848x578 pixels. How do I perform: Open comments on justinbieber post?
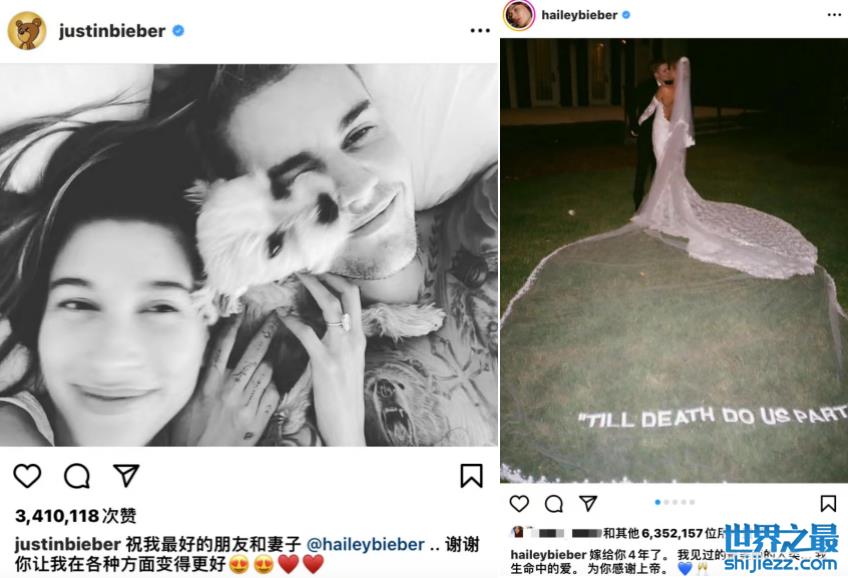pos(77,476)
